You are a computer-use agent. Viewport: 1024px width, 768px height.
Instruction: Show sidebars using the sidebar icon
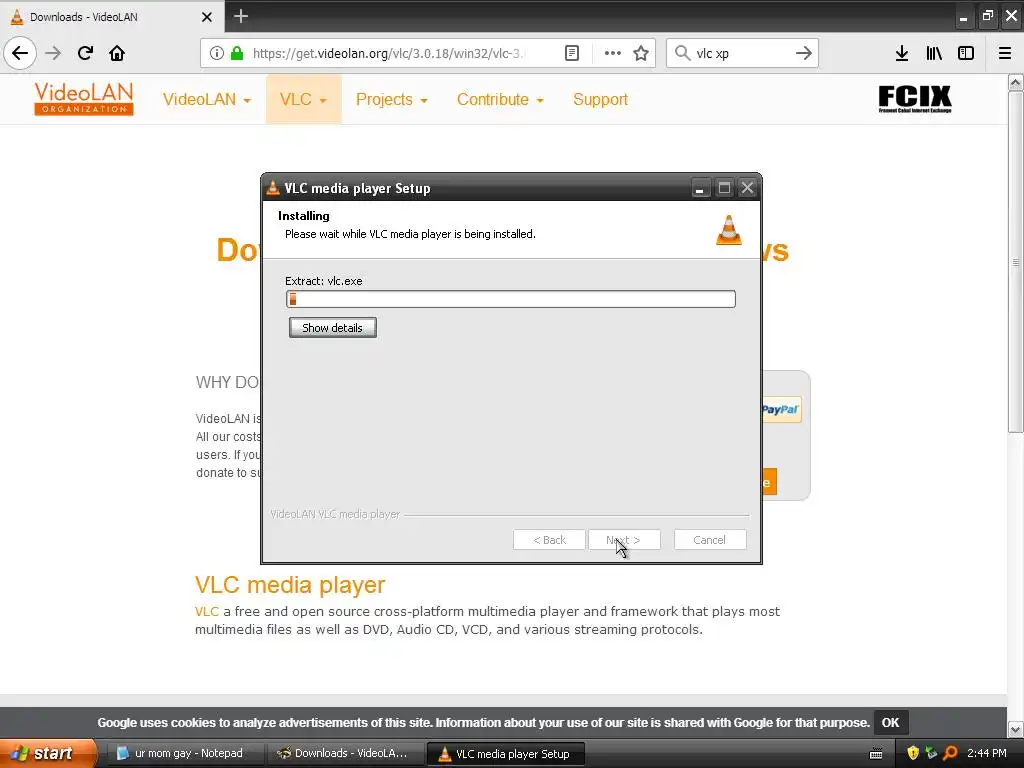pyautogui.click(x=966, y=53)
